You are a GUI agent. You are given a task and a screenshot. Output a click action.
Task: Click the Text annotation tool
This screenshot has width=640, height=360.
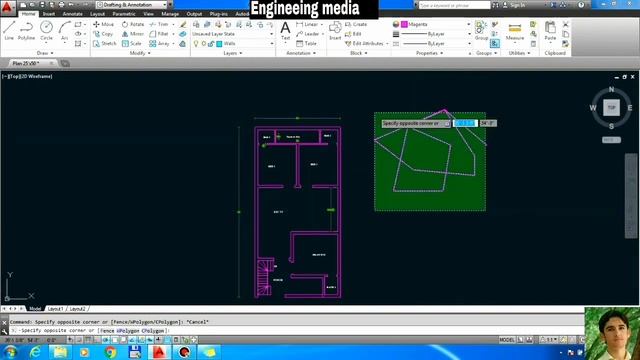coord(285,31)
